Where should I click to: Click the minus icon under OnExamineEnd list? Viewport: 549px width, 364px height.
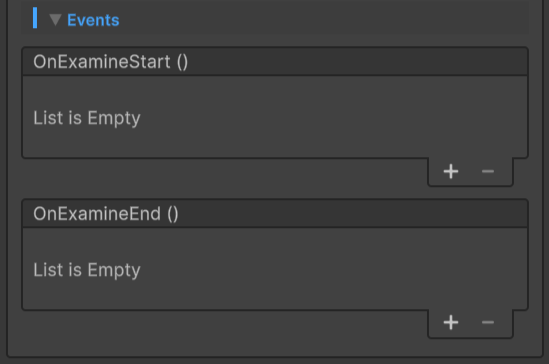(x=488, y=322)
